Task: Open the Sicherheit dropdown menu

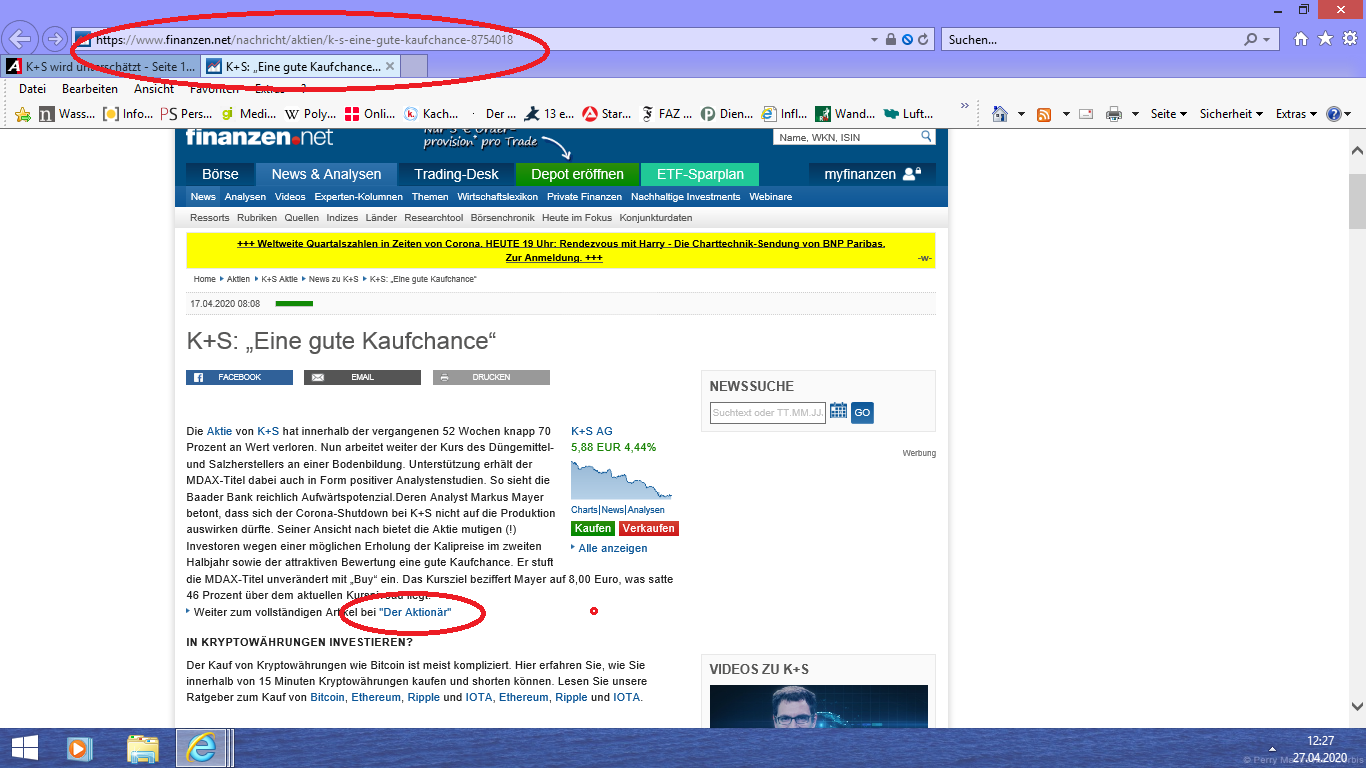Action: pos(1231,114)
